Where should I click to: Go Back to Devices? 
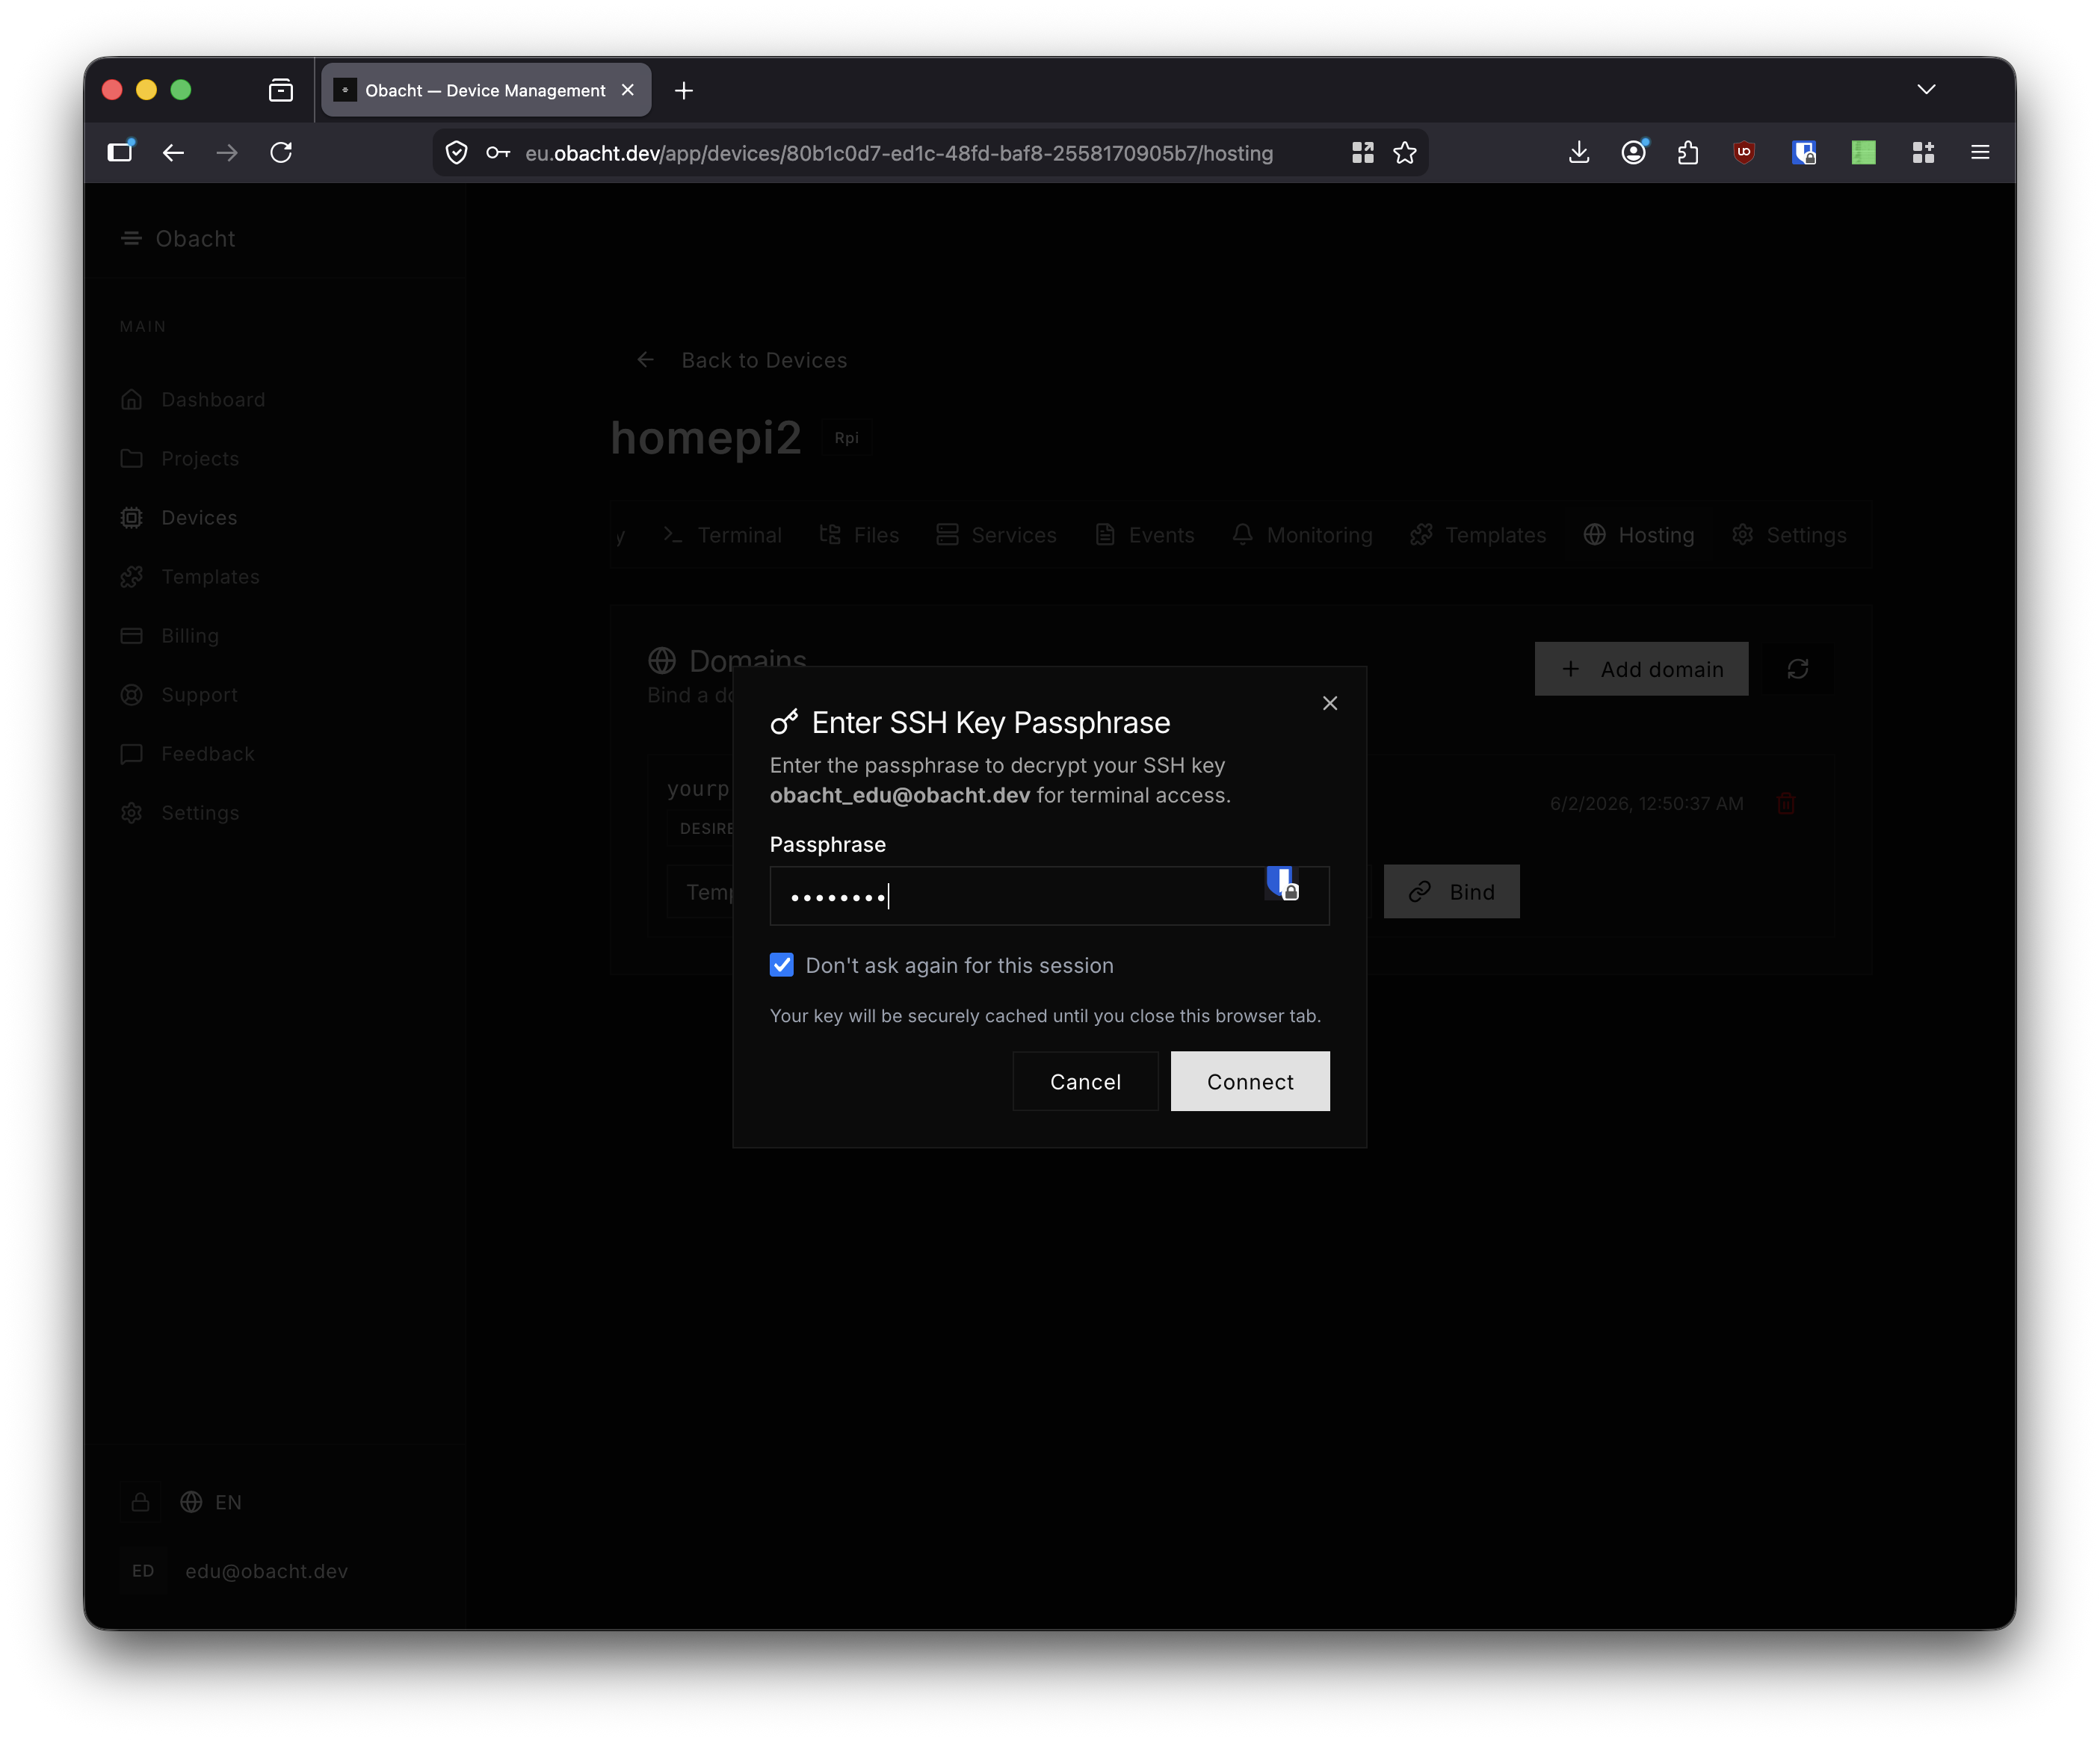coord(741,360)
